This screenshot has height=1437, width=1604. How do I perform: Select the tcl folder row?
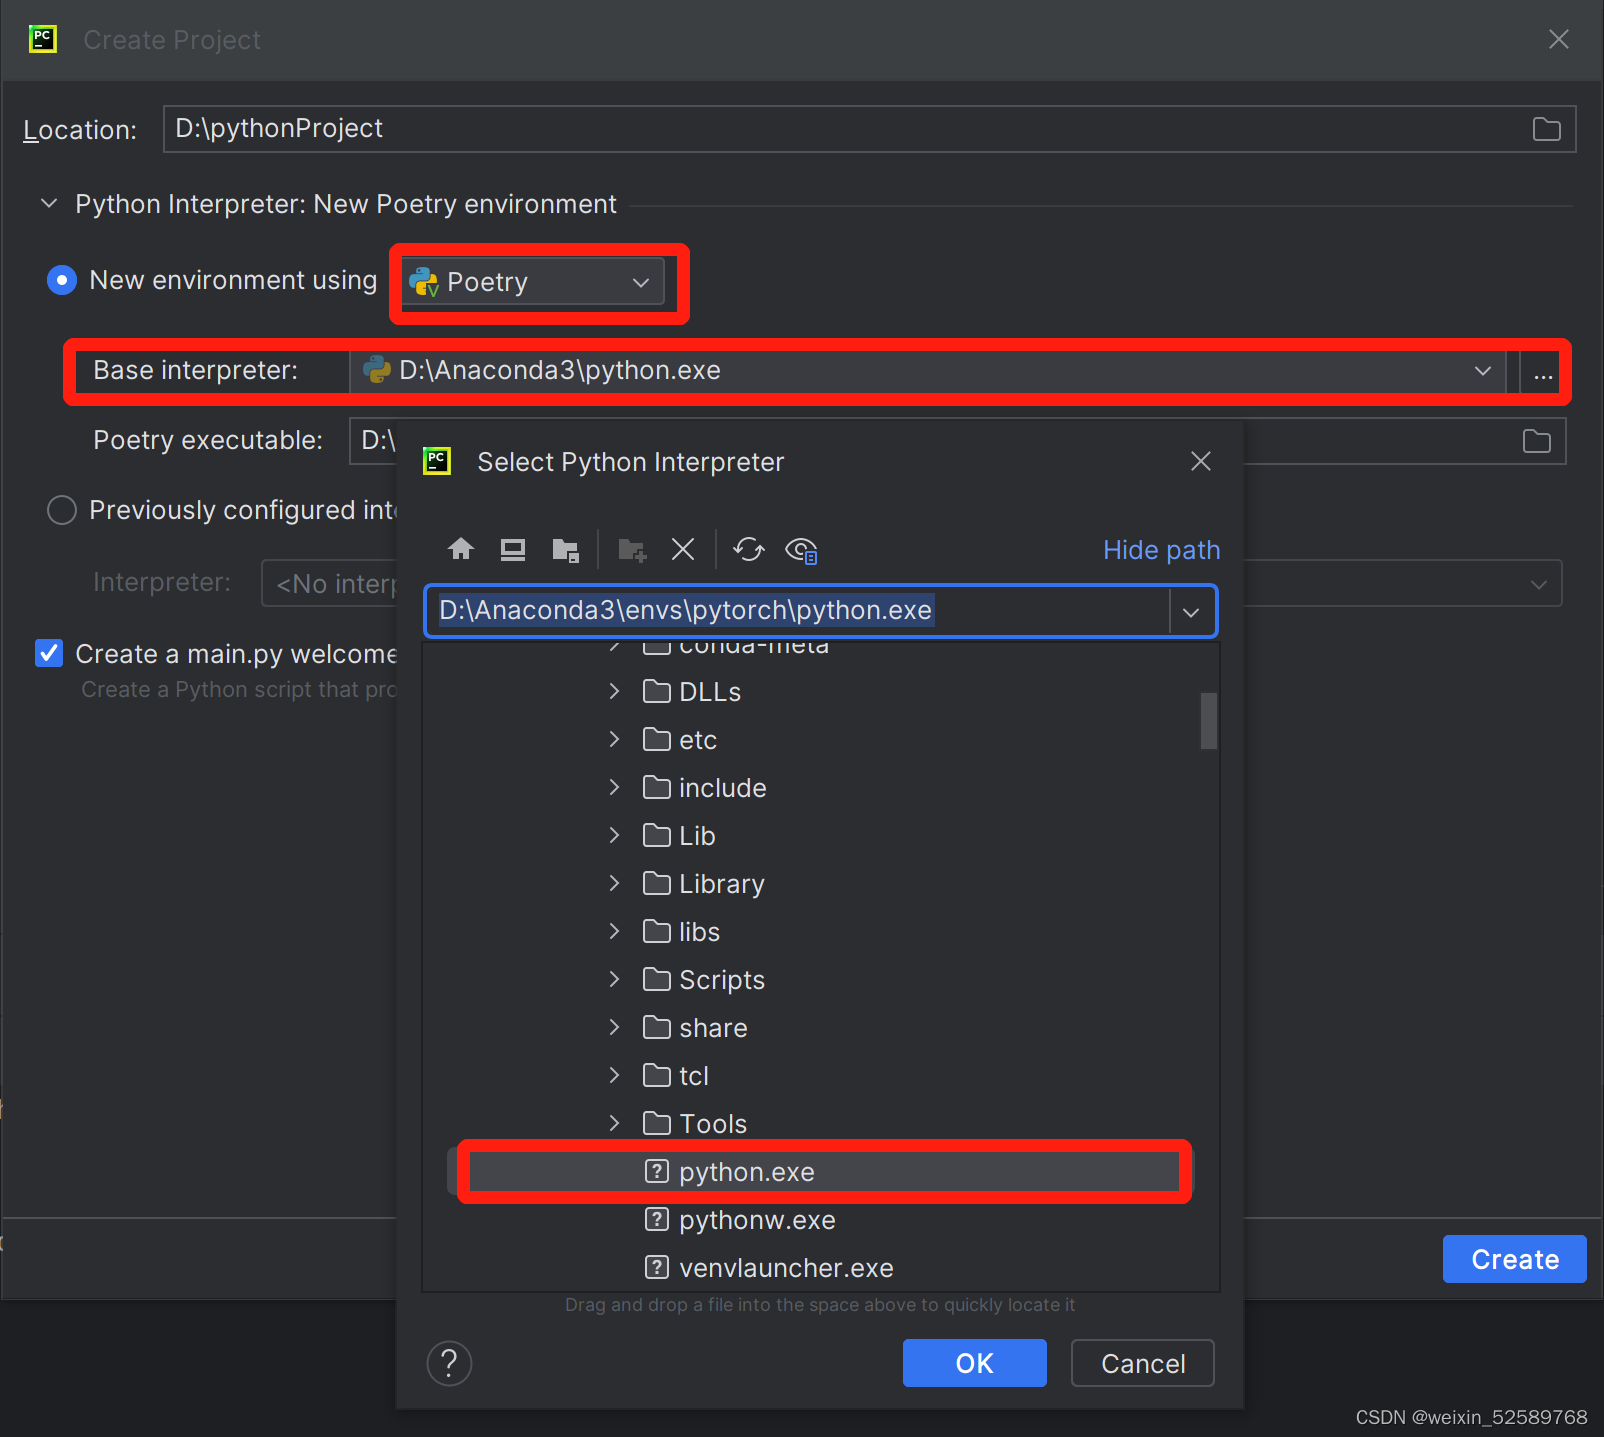click(x=822, y=1075)
